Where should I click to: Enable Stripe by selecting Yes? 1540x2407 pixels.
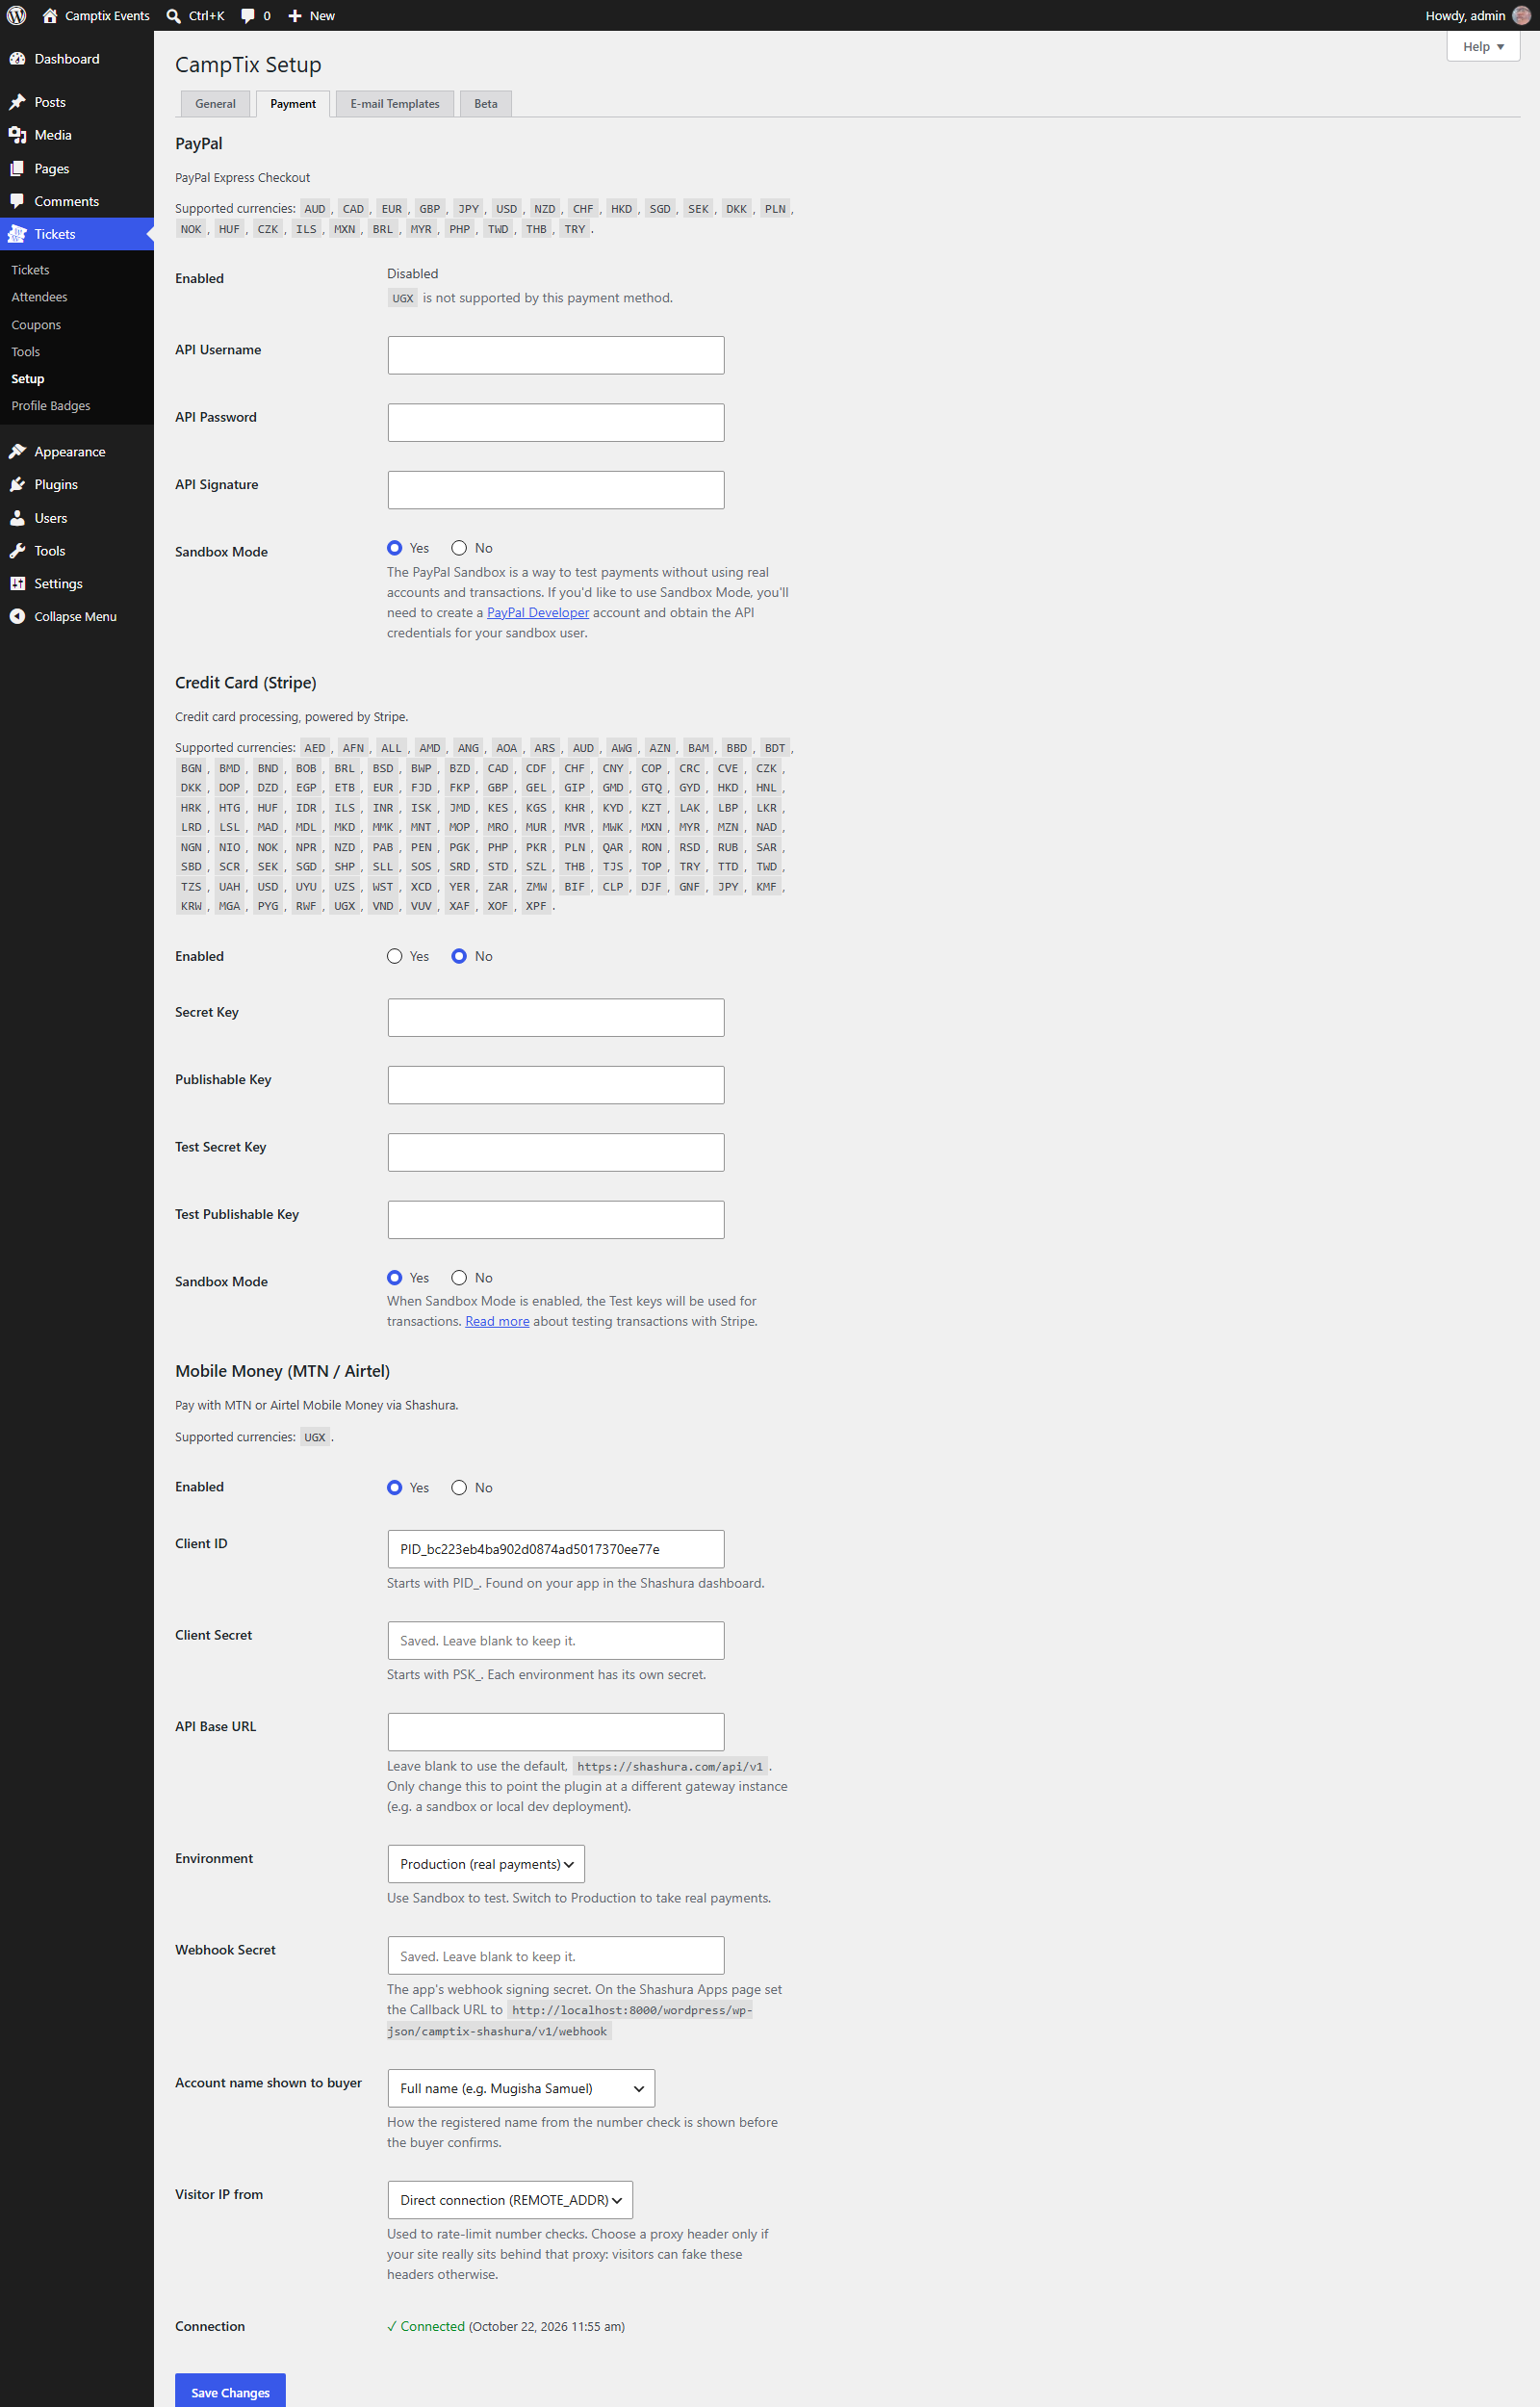(x=395, y=956)
